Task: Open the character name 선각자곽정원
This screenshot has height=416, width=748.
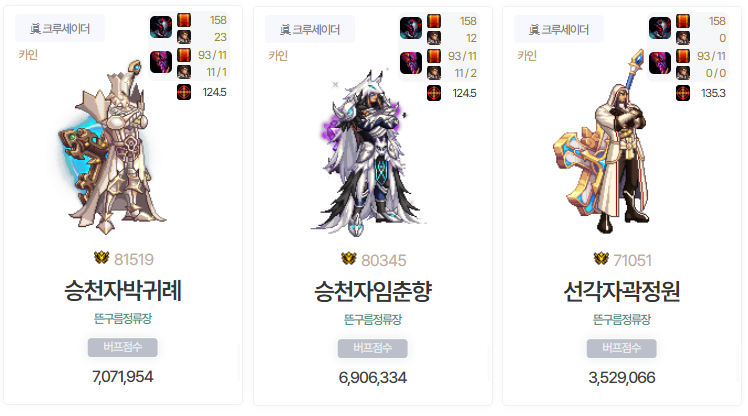Action: coord(622,291)
